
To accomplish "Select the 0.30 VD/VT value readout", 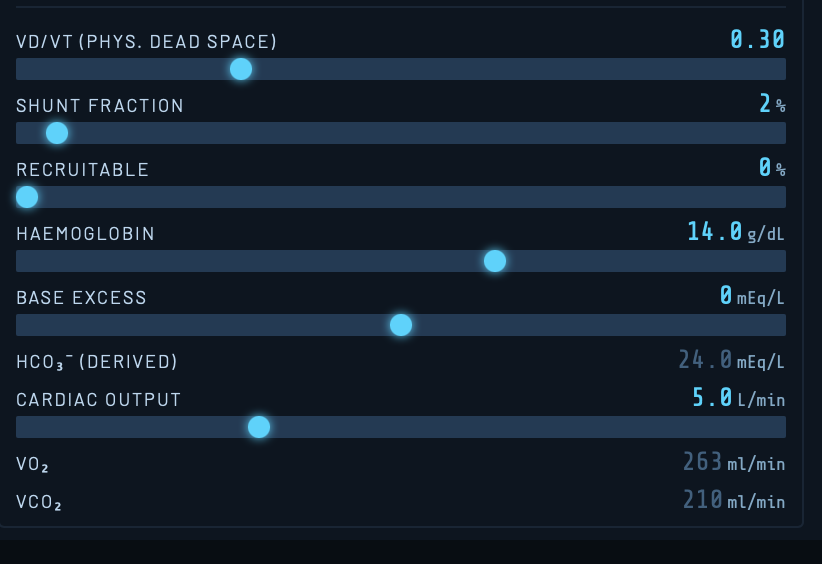I will pyautogui.click(x=757, y=40).
